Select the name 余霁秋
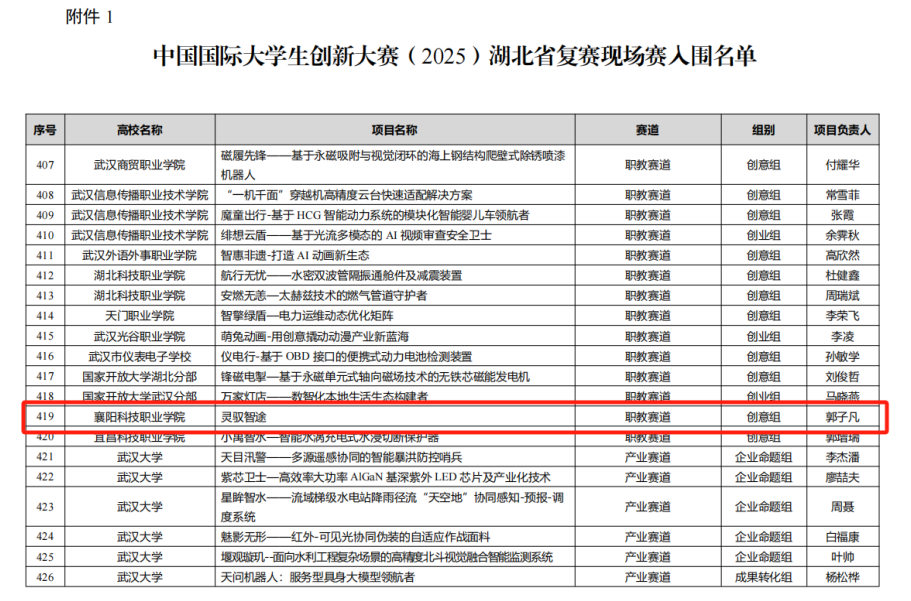Viewport: 911px width, 601px height. 842,235
